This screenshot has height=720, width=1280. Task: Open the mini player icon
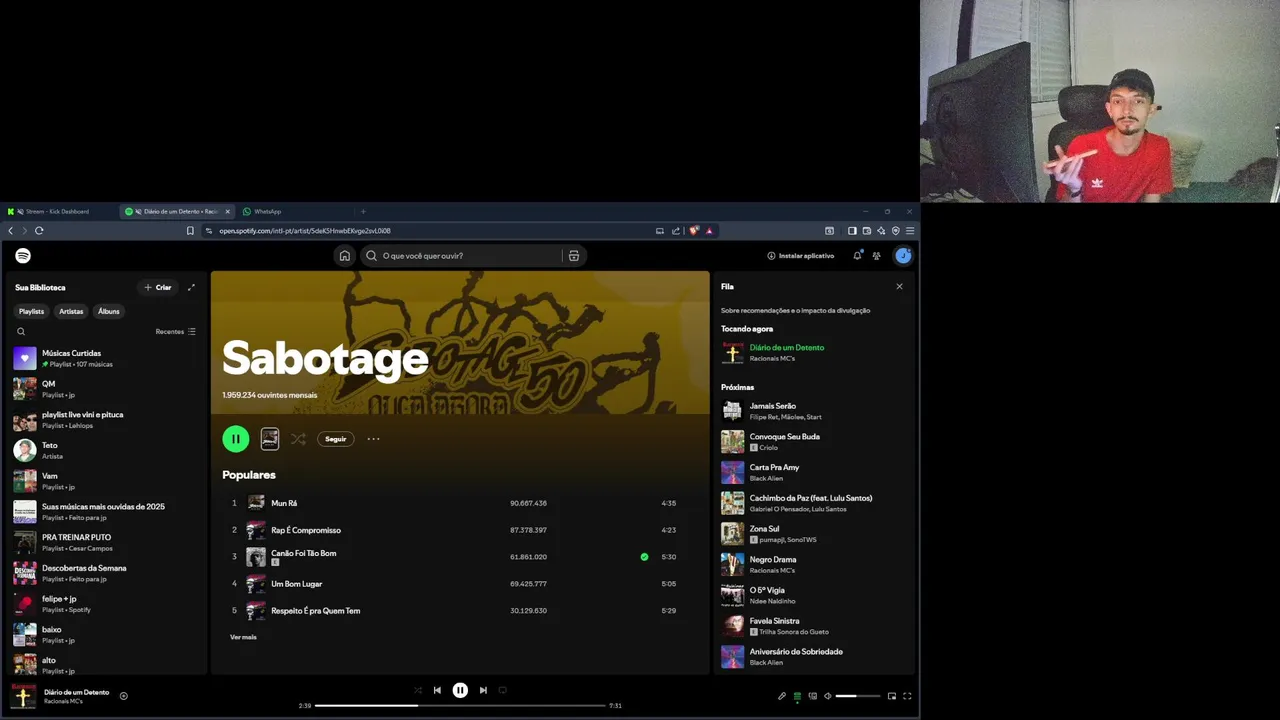click(892, 696)
